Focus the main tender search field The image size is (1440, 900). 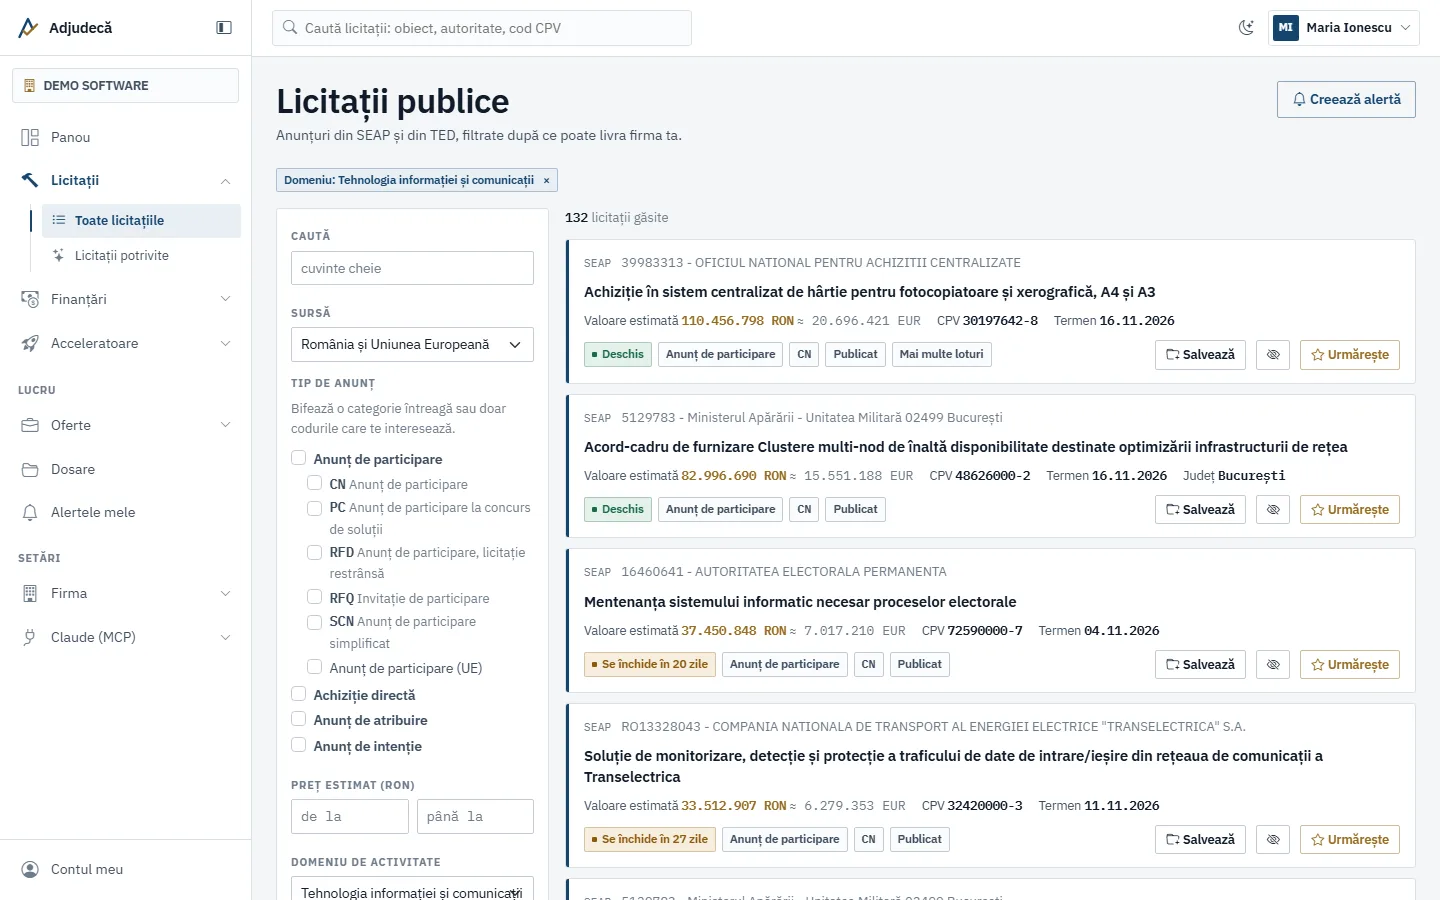[x=482, y=28]
